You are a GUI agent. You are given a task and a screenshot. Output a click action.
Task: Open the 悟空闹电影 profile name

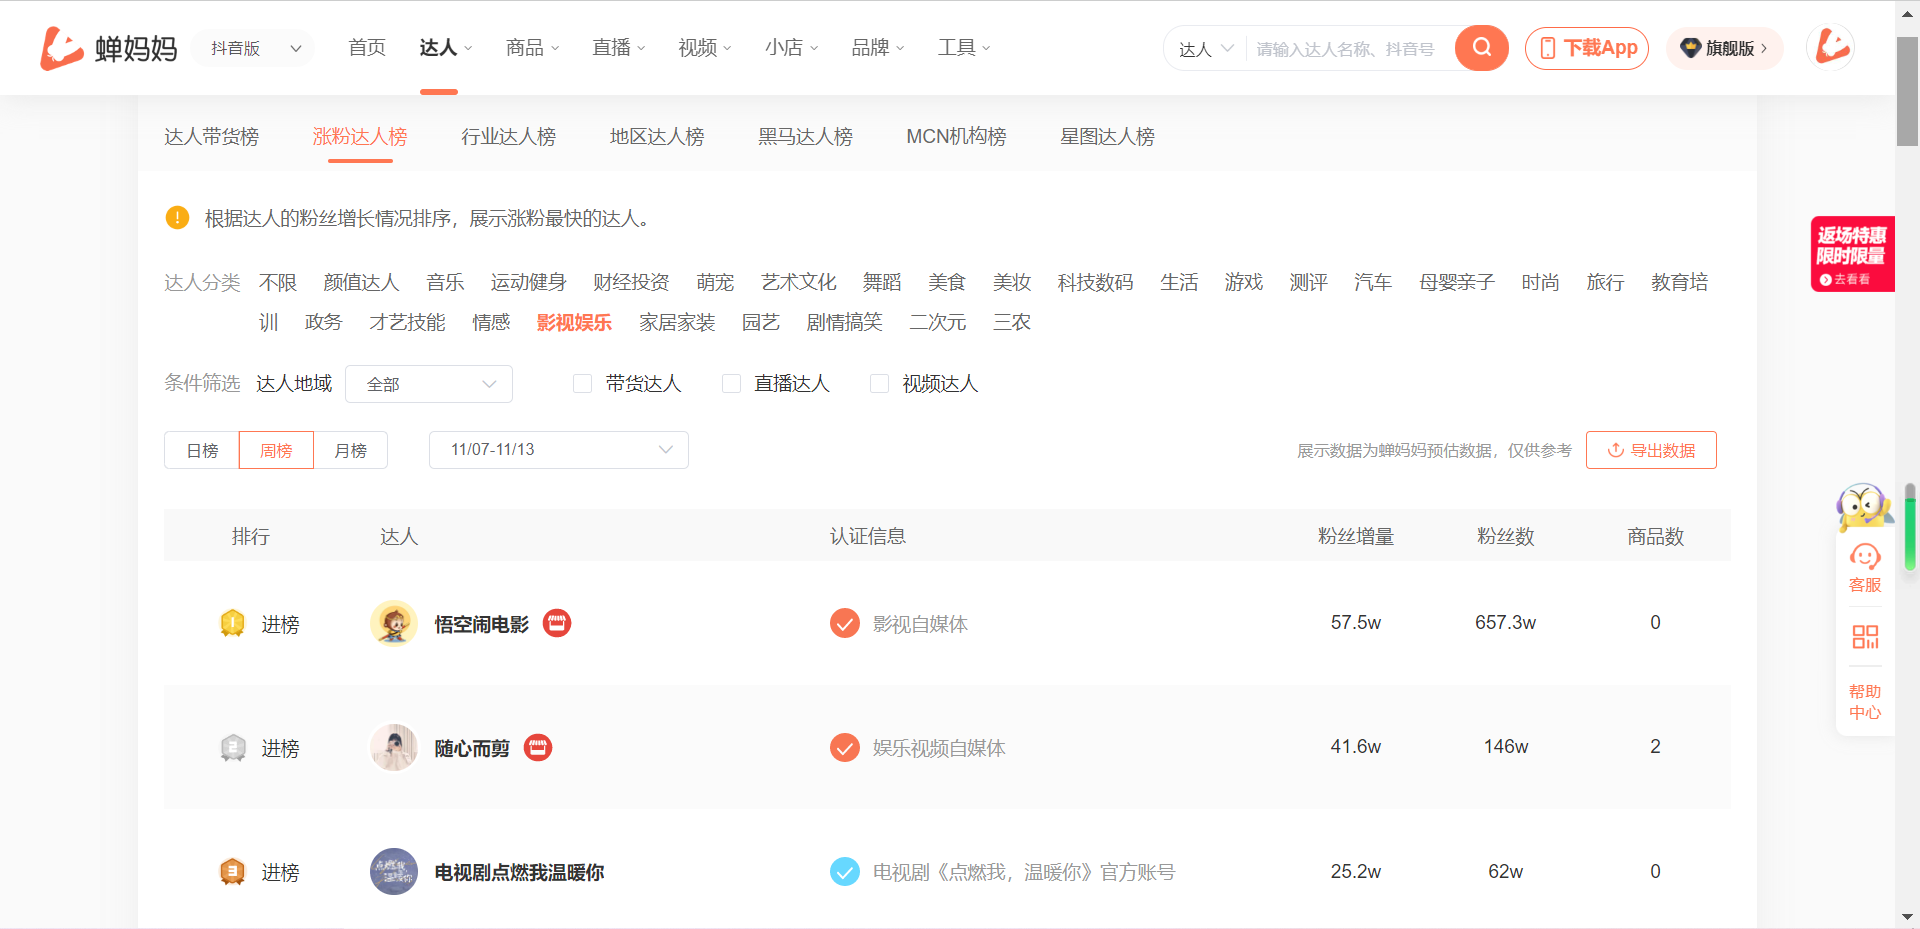481,624
